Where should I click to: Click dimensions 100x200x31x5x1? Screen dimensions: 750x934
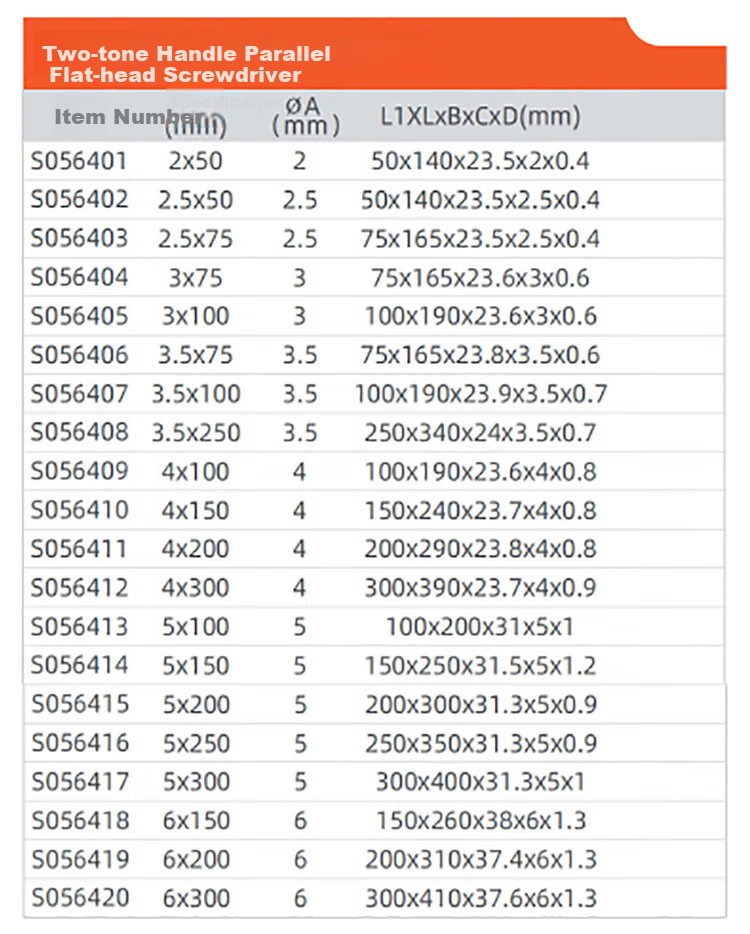click(480, 627)
